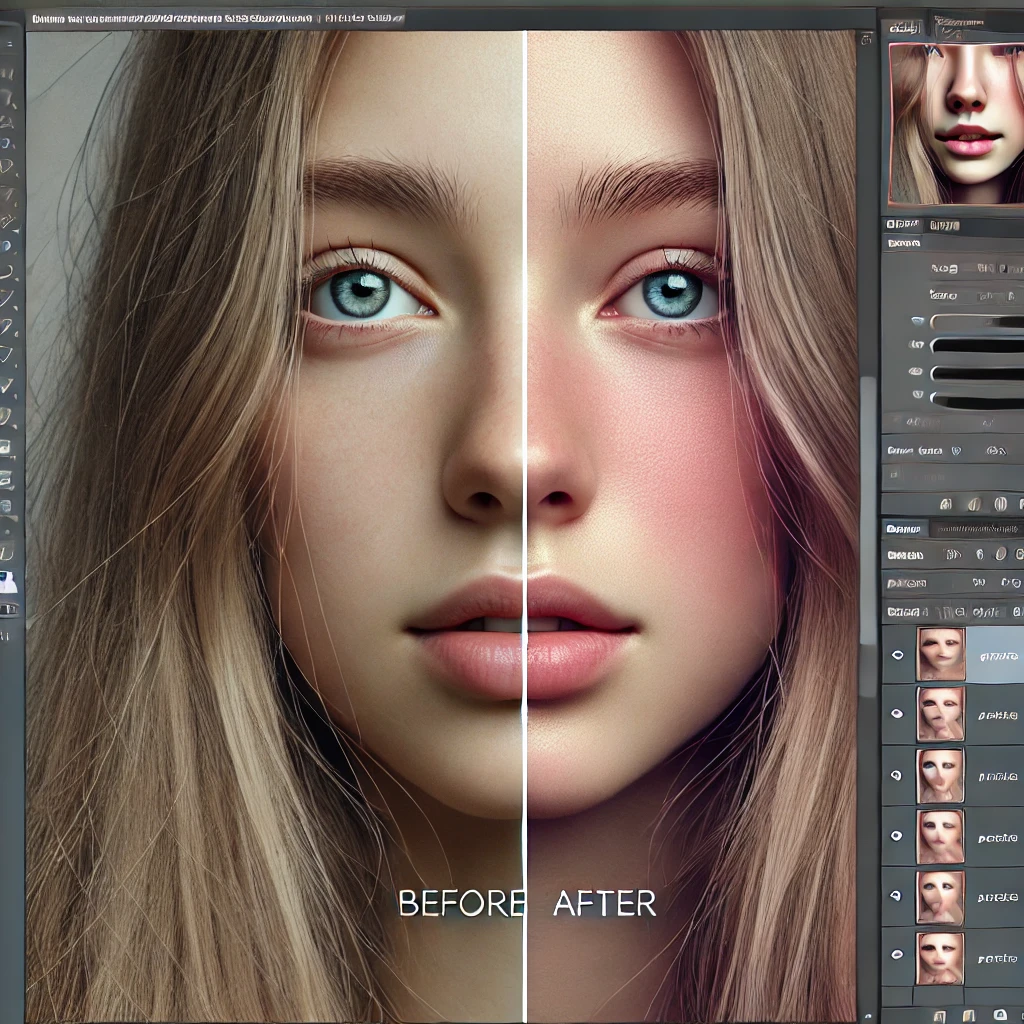Pick the foreground color swatch near the toolbar bottom

pos(8,580)
